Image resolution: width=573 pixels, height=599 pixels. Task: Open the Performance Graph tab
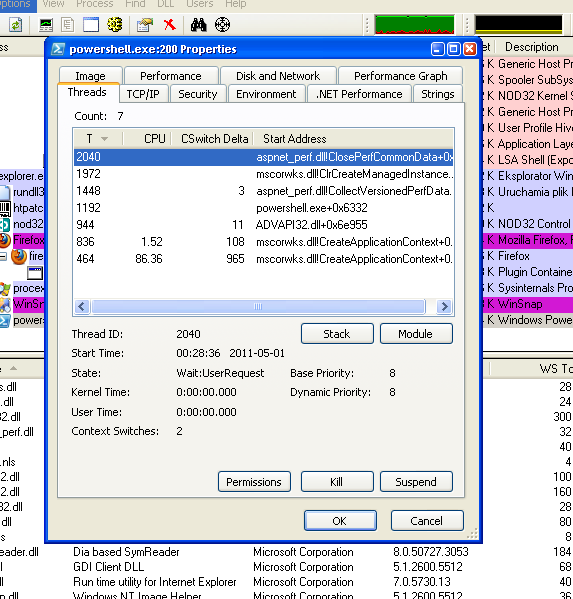coord(400,76)
